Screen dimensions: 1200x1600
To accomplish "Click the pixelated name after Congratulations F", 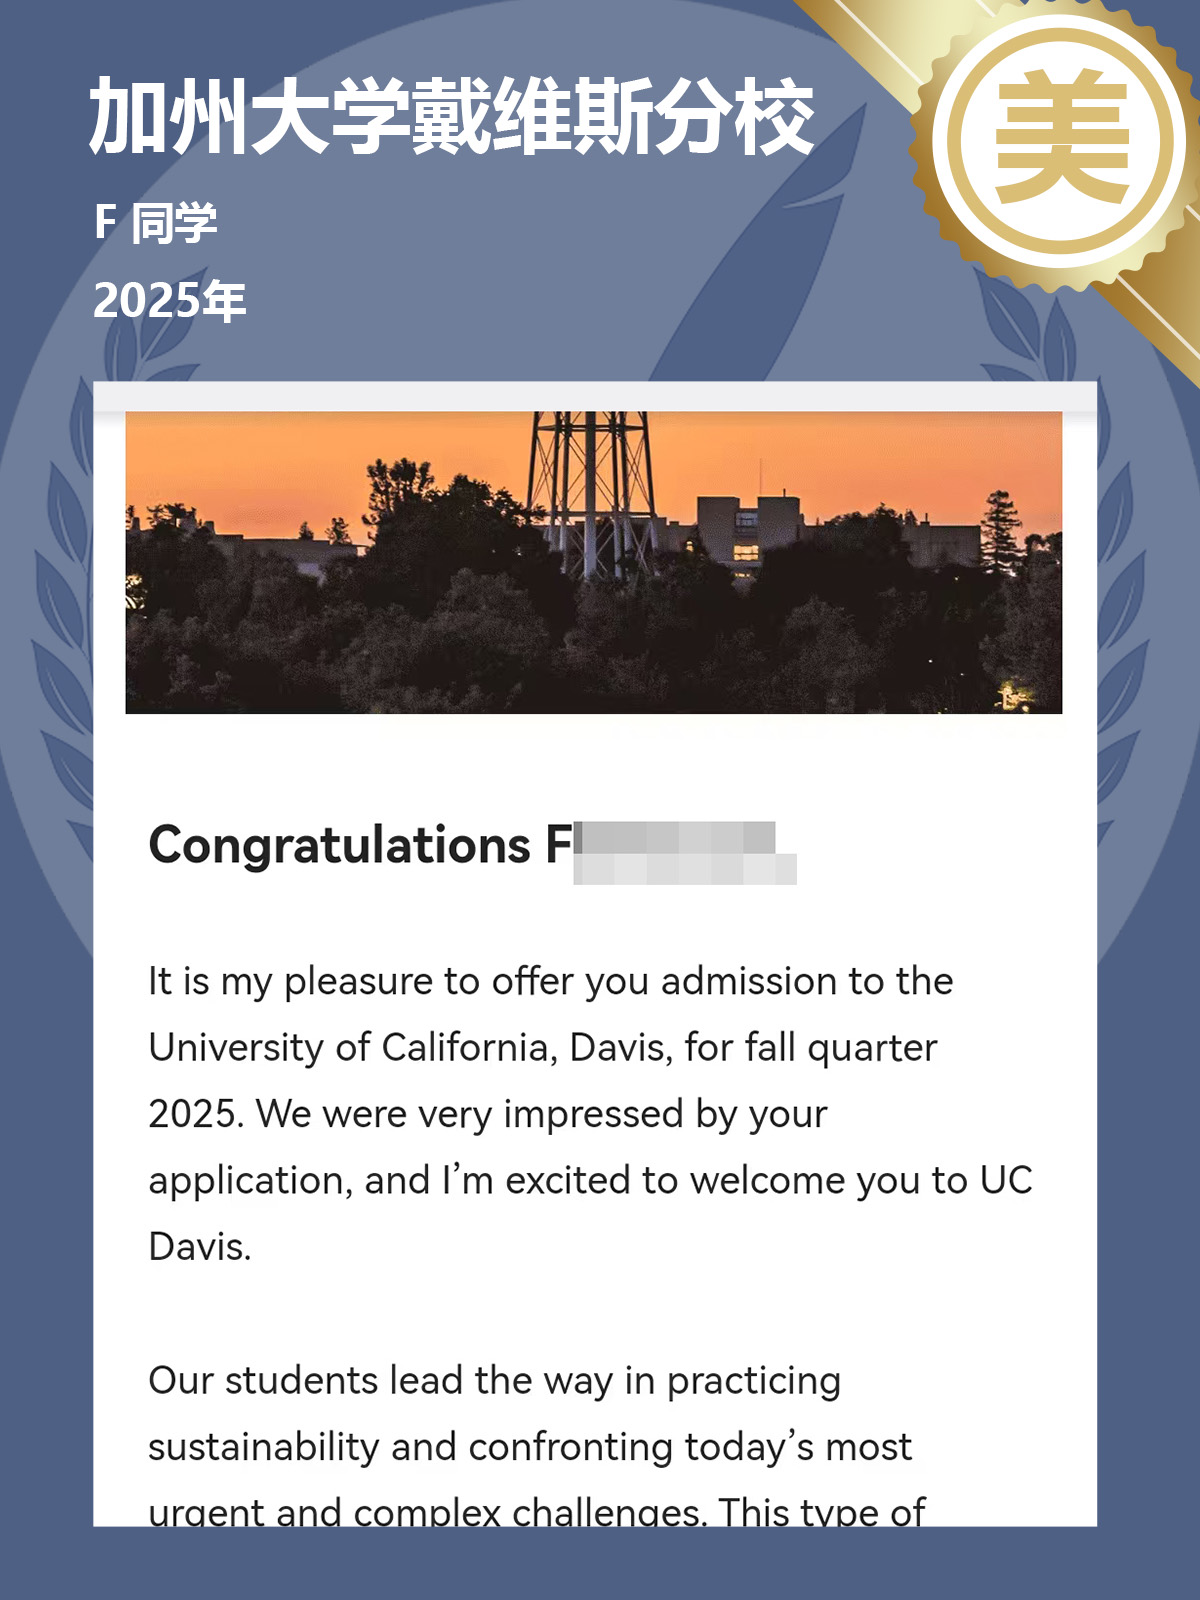I will [x=686, y=853].
